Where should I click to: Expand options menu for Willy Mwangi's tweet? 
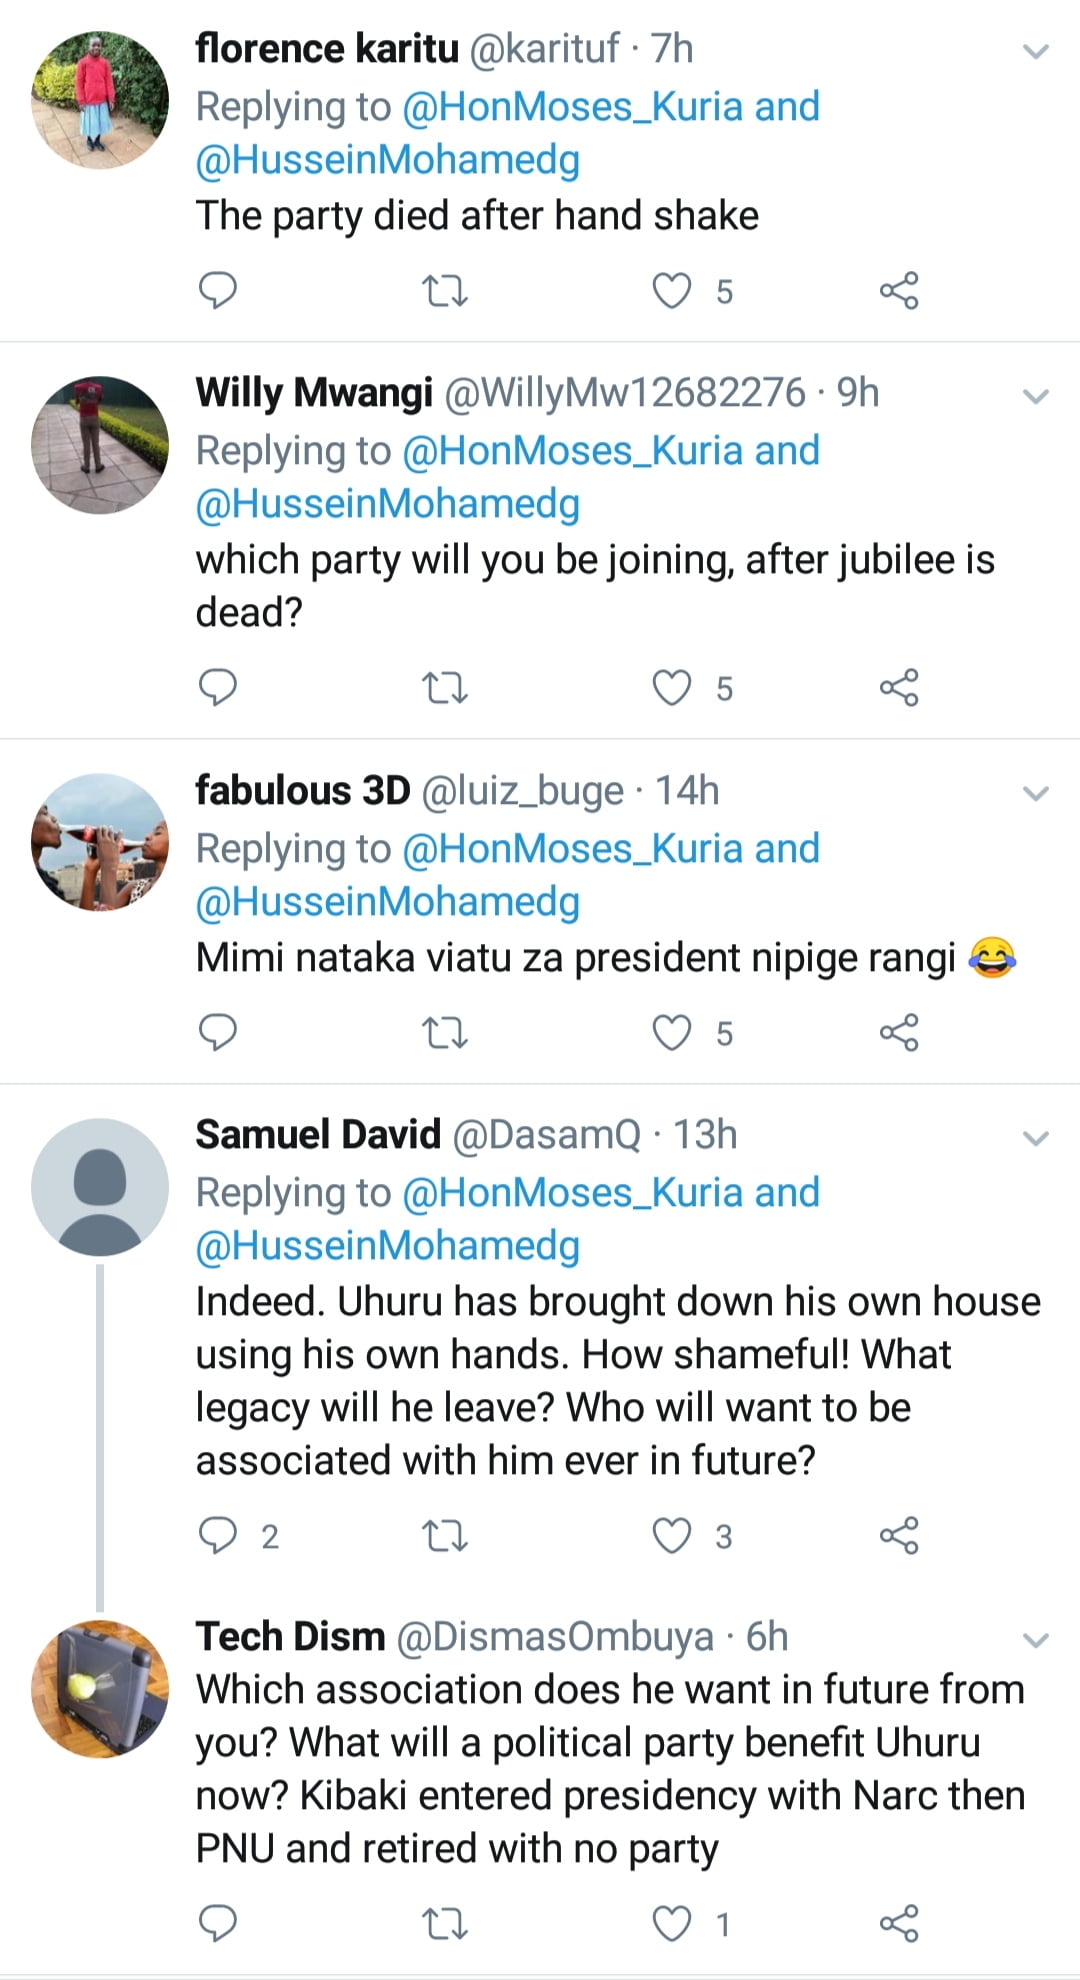pos(1036,396)
